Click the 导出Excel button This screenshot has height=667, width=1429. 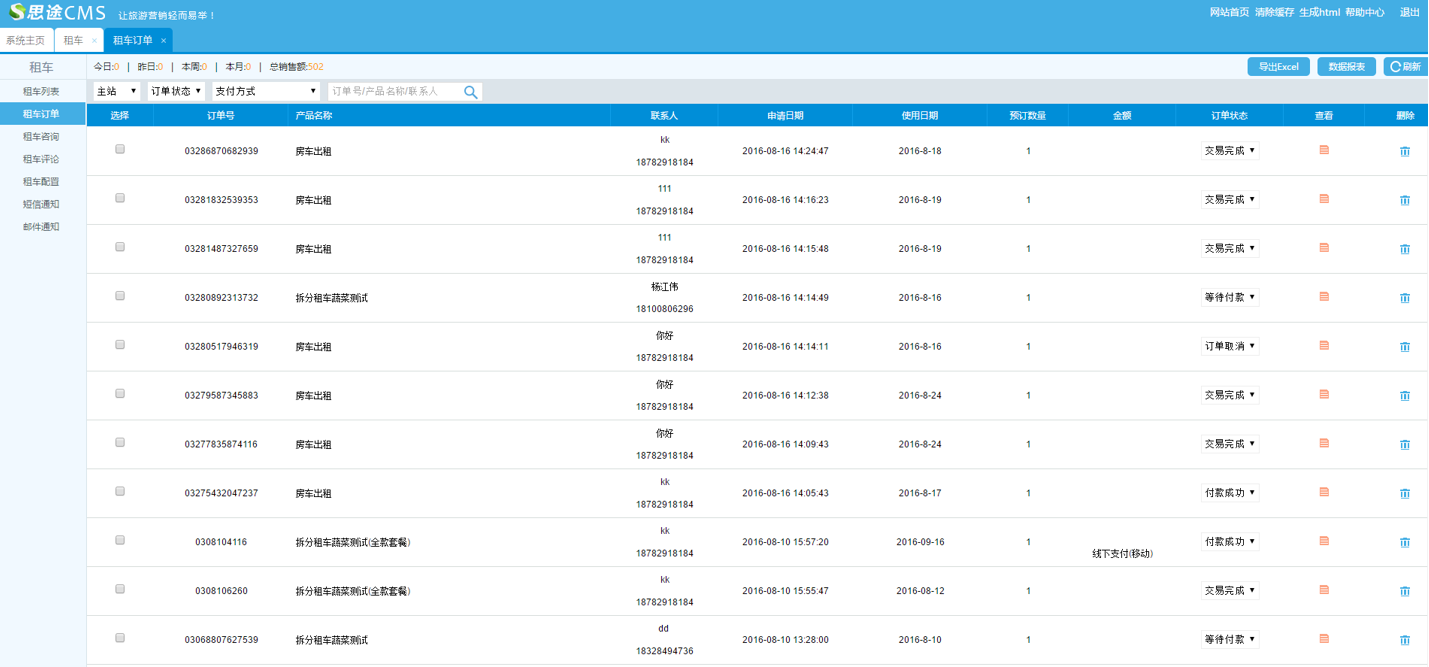click(x=1278, y=67)
